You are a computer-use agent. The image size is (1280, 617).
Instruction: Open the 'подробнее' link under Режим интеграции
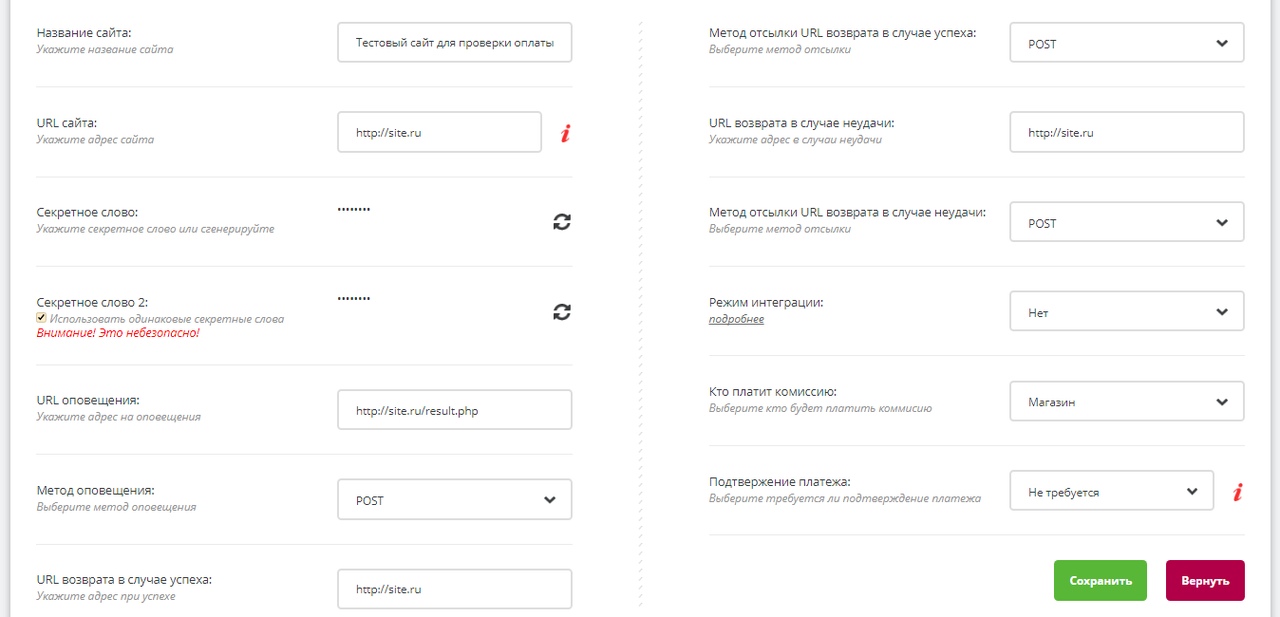click(x=737, y=319)
